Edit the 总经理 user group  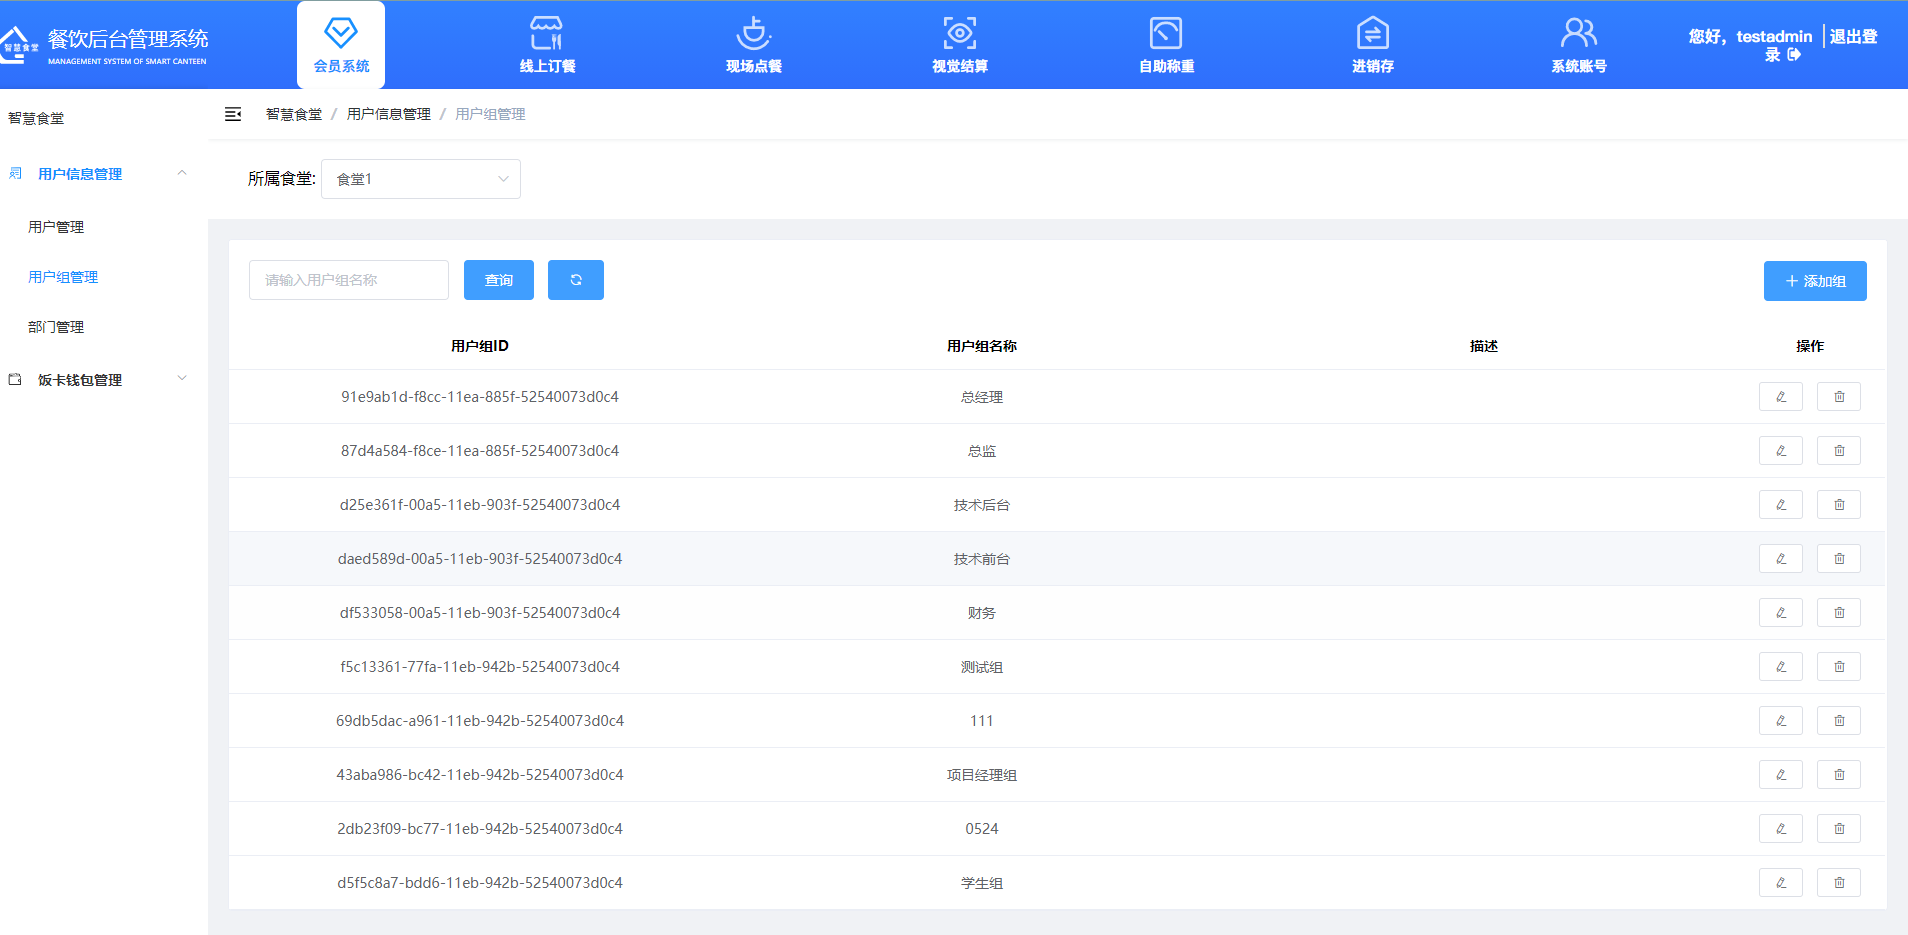1780,396
